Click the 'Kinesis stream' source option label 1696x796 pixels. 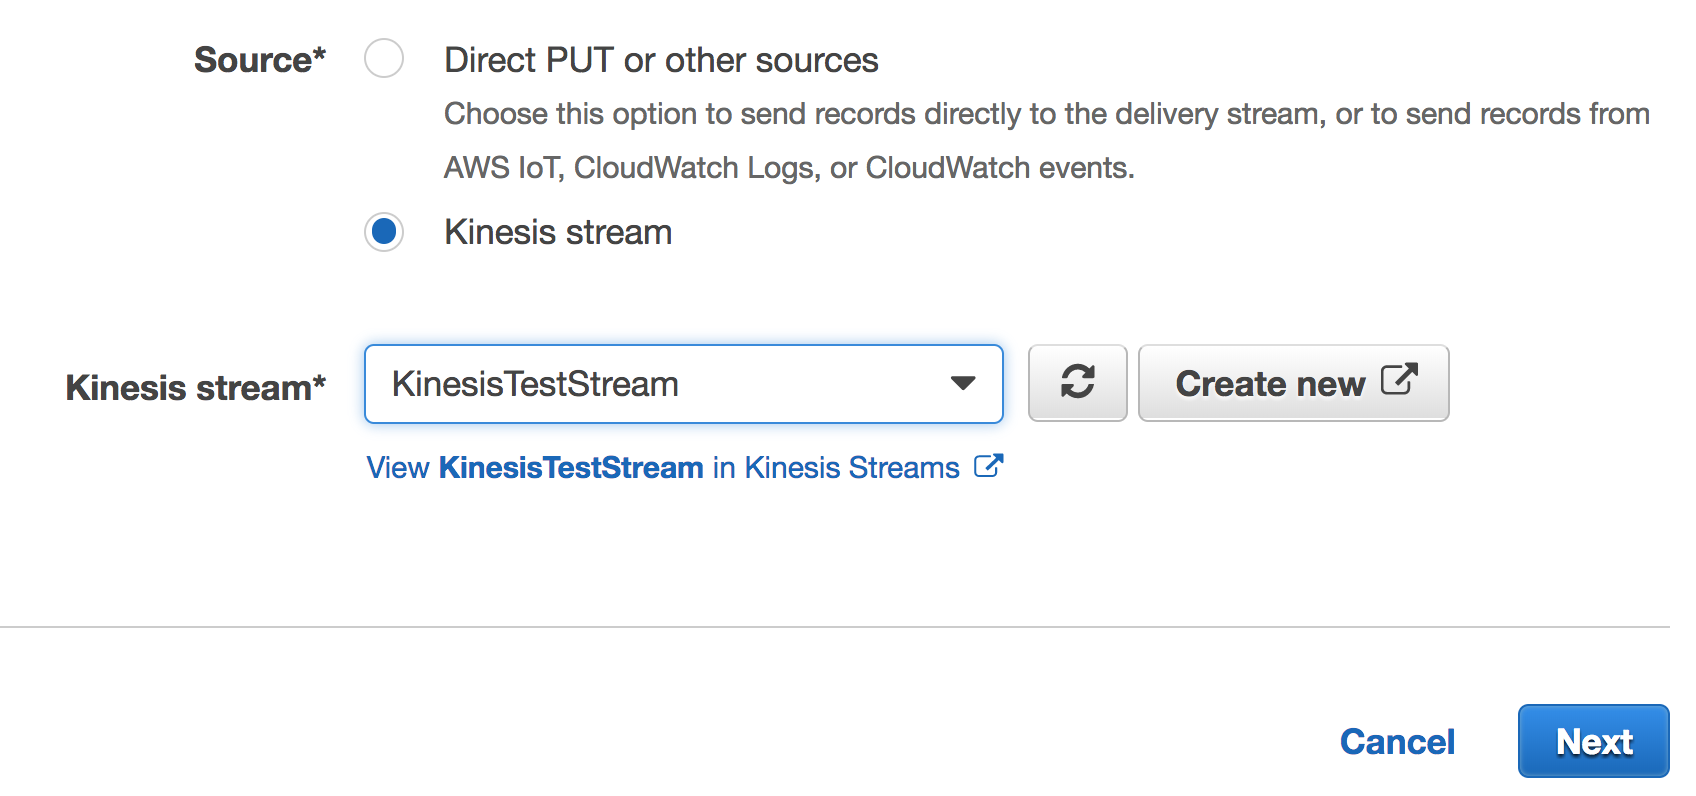(558, 232)
